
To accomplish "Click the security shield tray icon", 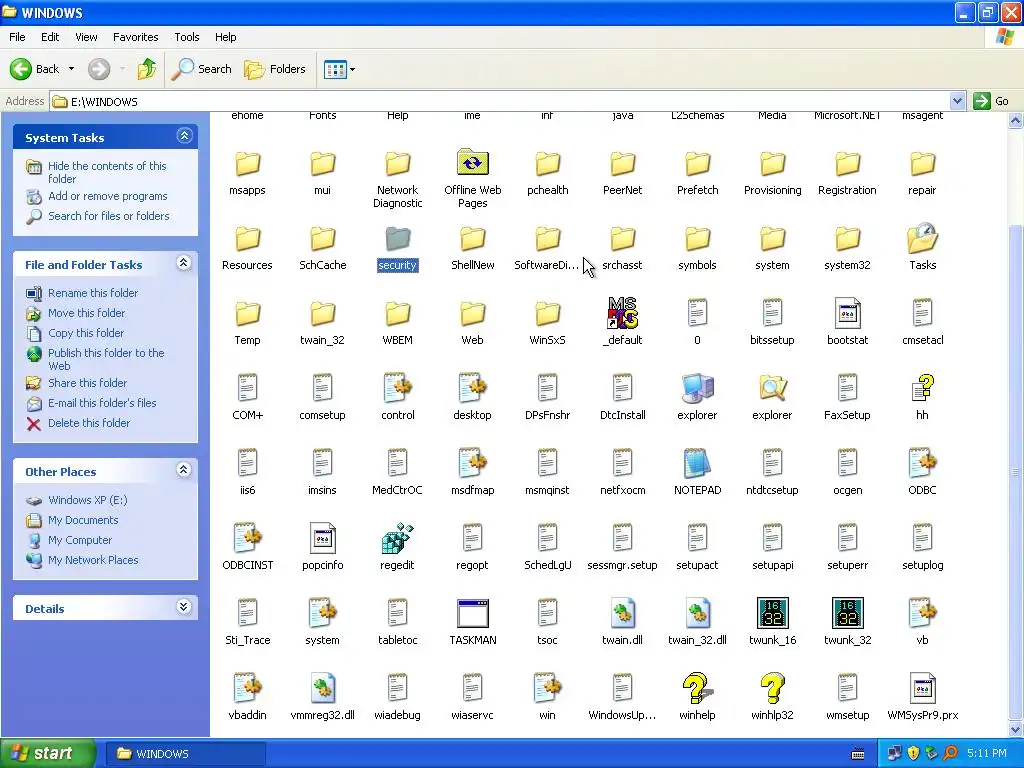I will pos(913,754).
